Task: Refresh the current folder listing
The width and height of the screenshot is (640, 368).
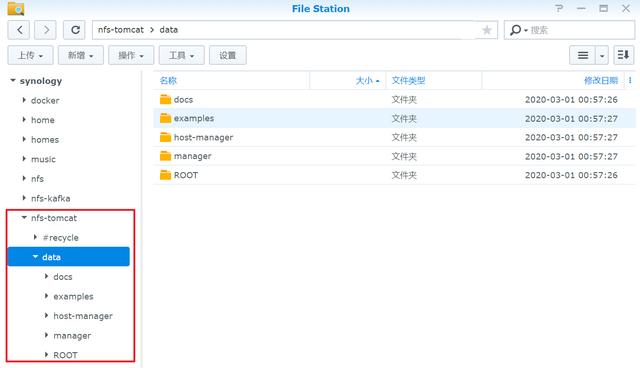Action: [75, 30]
